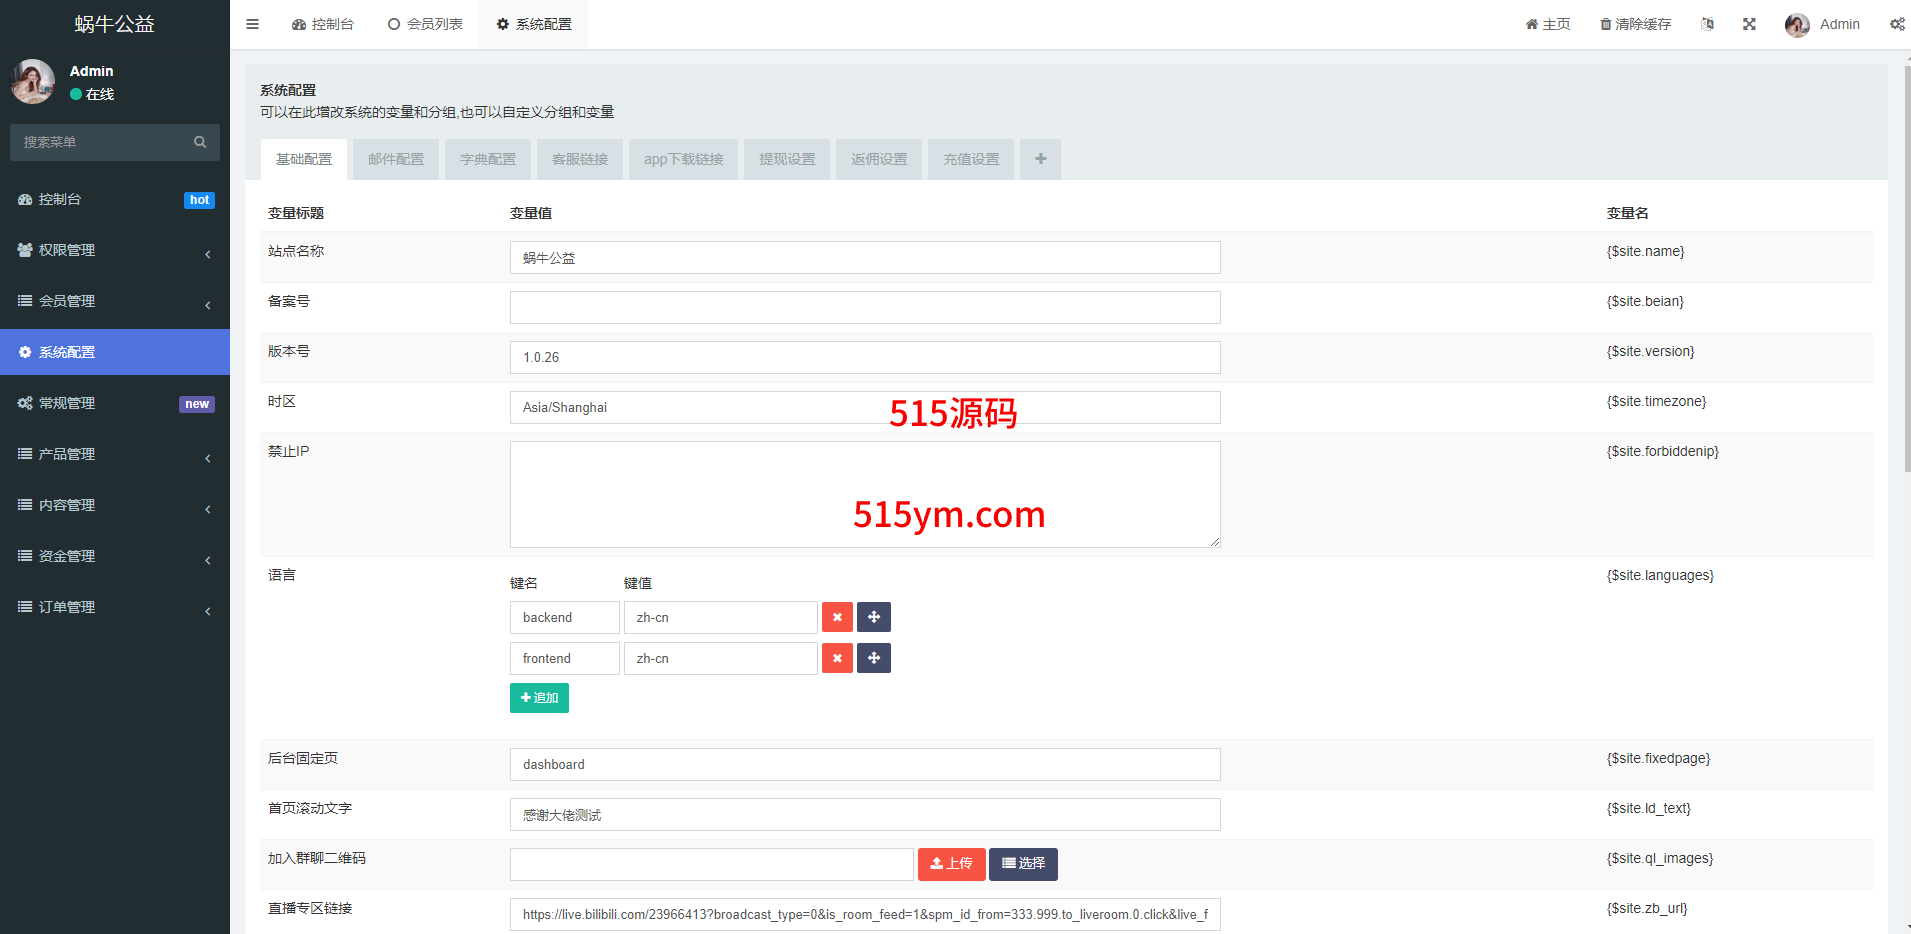Click the 版本号 input field

(x=864, y=357)
